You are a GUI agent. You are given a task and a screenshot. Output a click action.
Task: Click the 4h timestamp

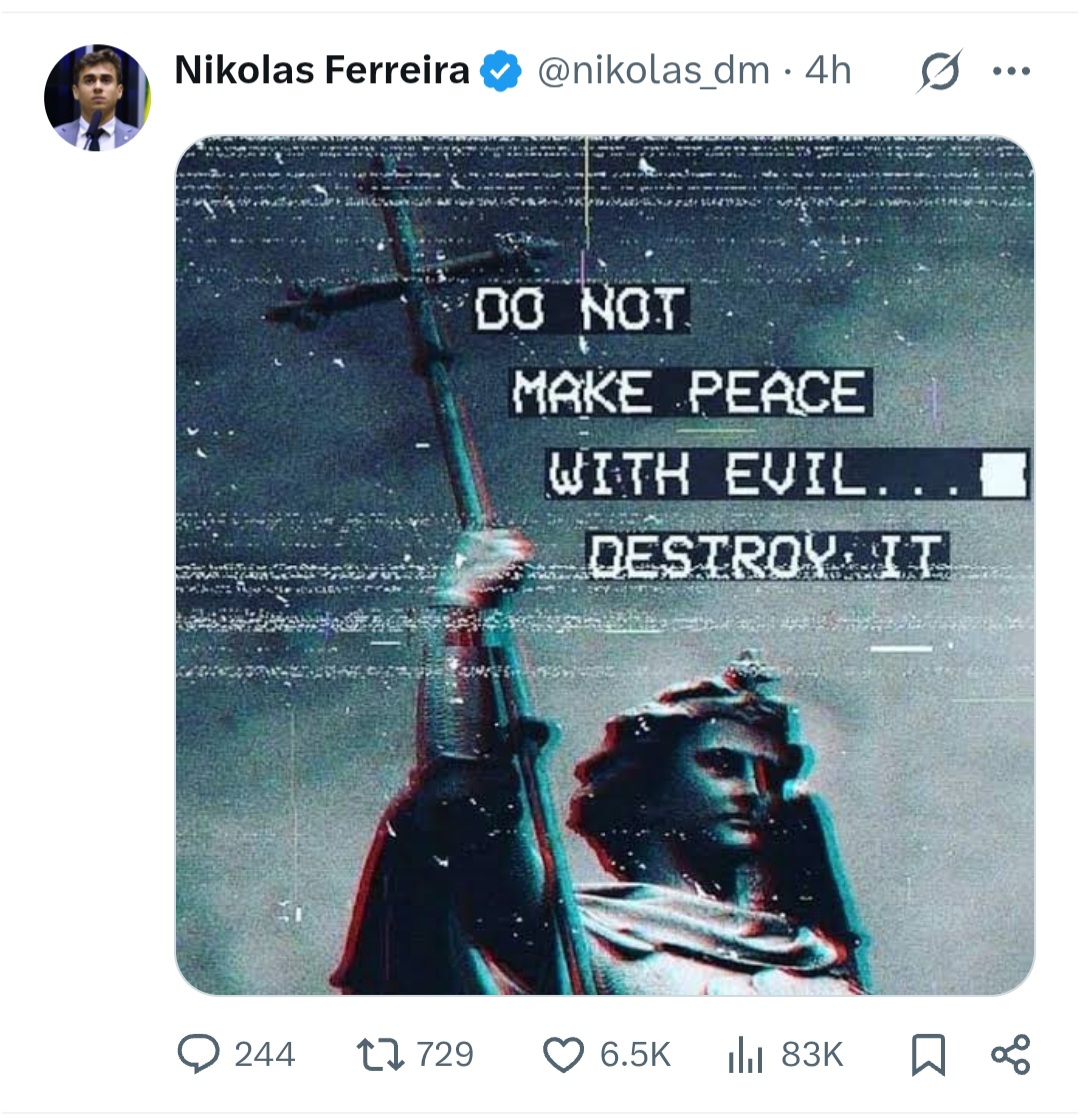(x=828, y=71)
